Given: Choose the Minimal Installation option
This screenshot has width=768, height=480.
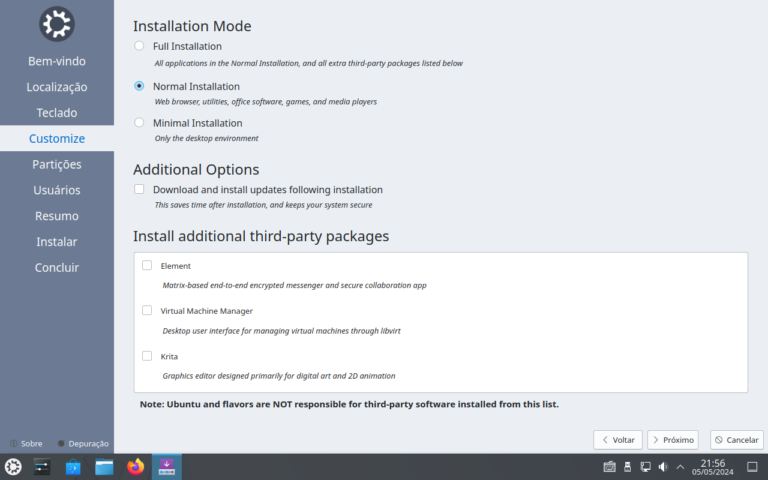Looking at the screenshot, I should 139,123.
